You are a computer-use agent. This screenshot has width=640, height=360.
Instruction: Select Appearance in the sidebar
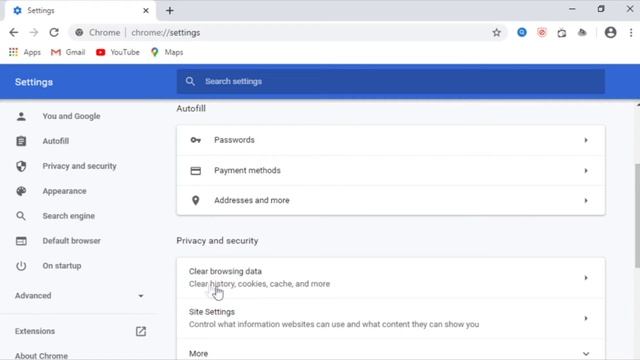(x=64, y=191)
